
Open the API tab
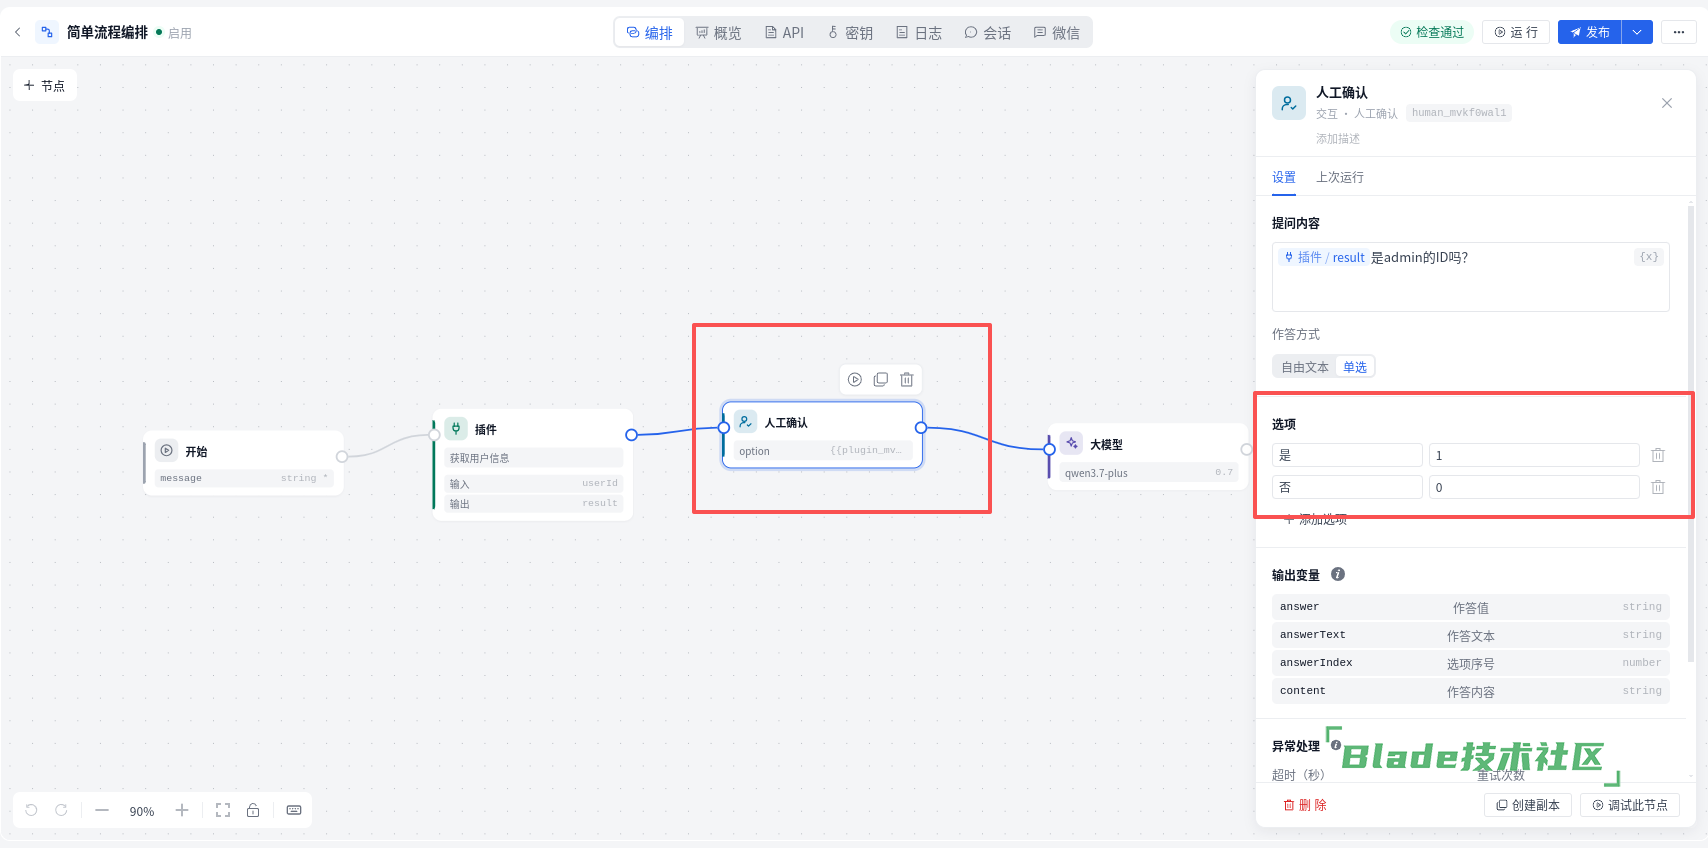784,33
